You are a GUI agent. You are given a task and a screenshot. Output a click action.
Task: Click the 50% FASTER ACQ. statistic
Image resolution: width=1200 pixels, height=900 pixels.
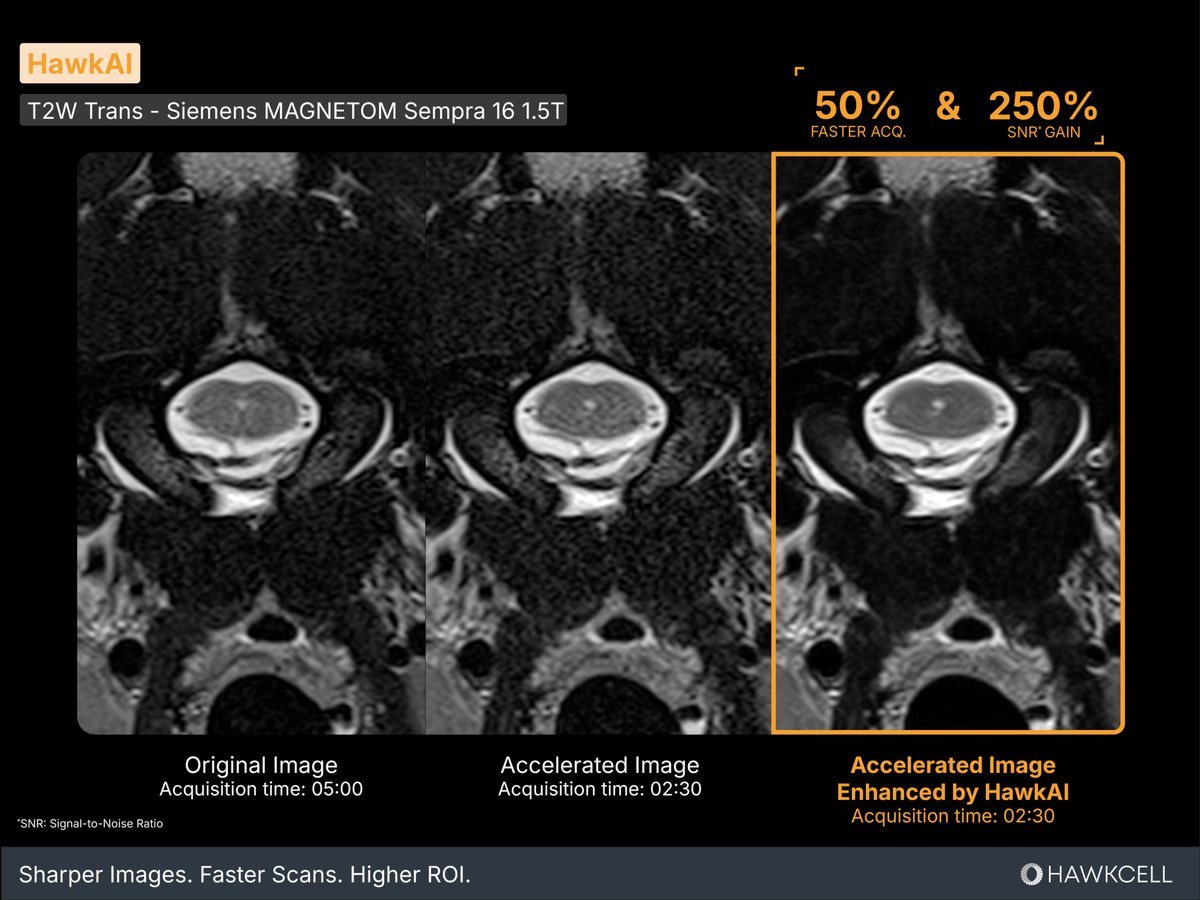click(x=858, y=115)
